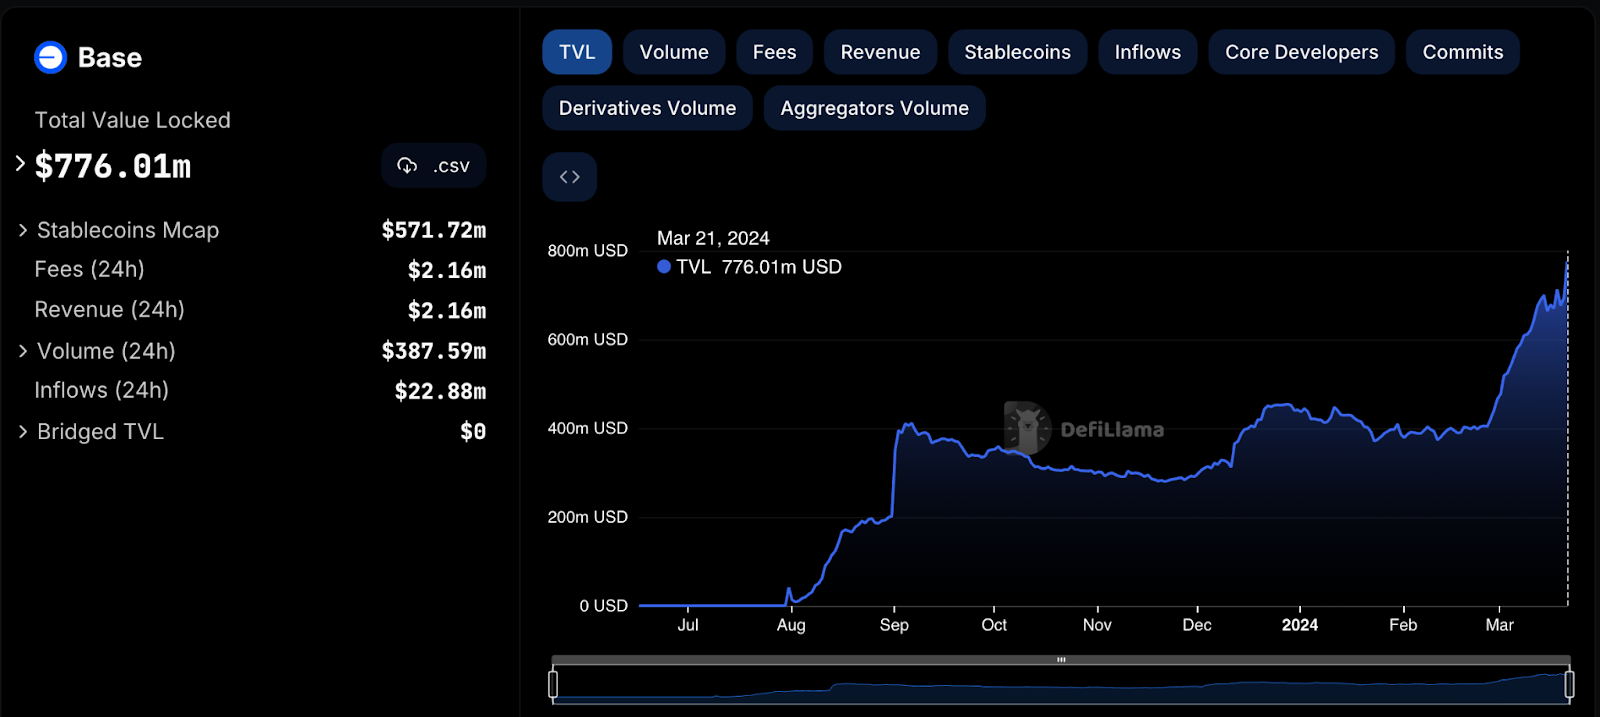Expand the Volume (24h) row

coord(23,351)
